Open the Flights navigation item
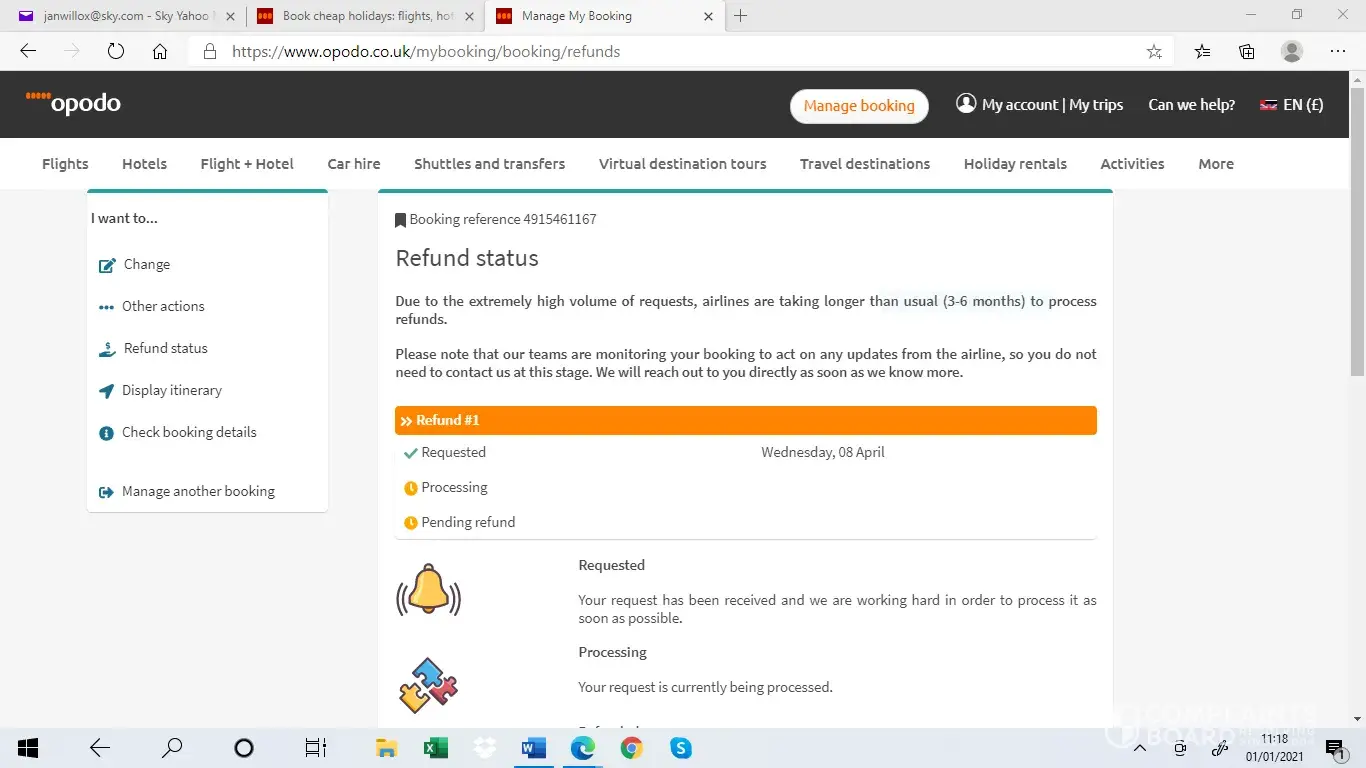Image resolution: width=1366 pixels, height=768 pixels. coord(65,164)
